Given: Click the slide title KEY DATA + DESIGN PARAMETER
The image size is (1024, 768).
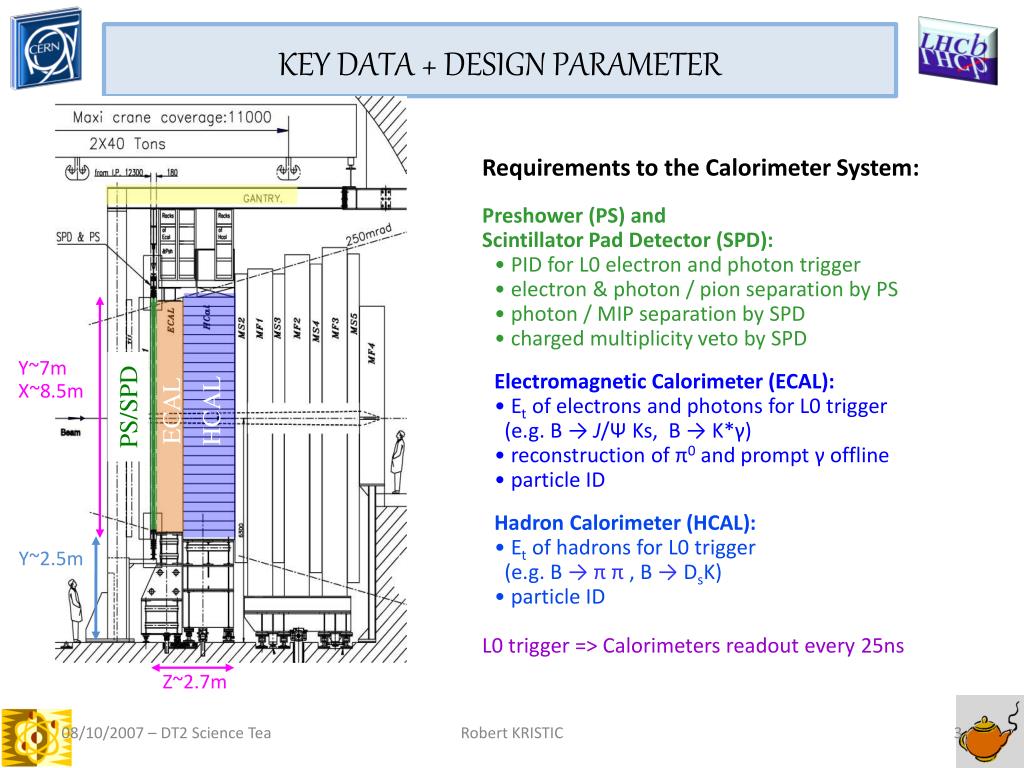Looking at the screenshot, I should pos(500,64).
